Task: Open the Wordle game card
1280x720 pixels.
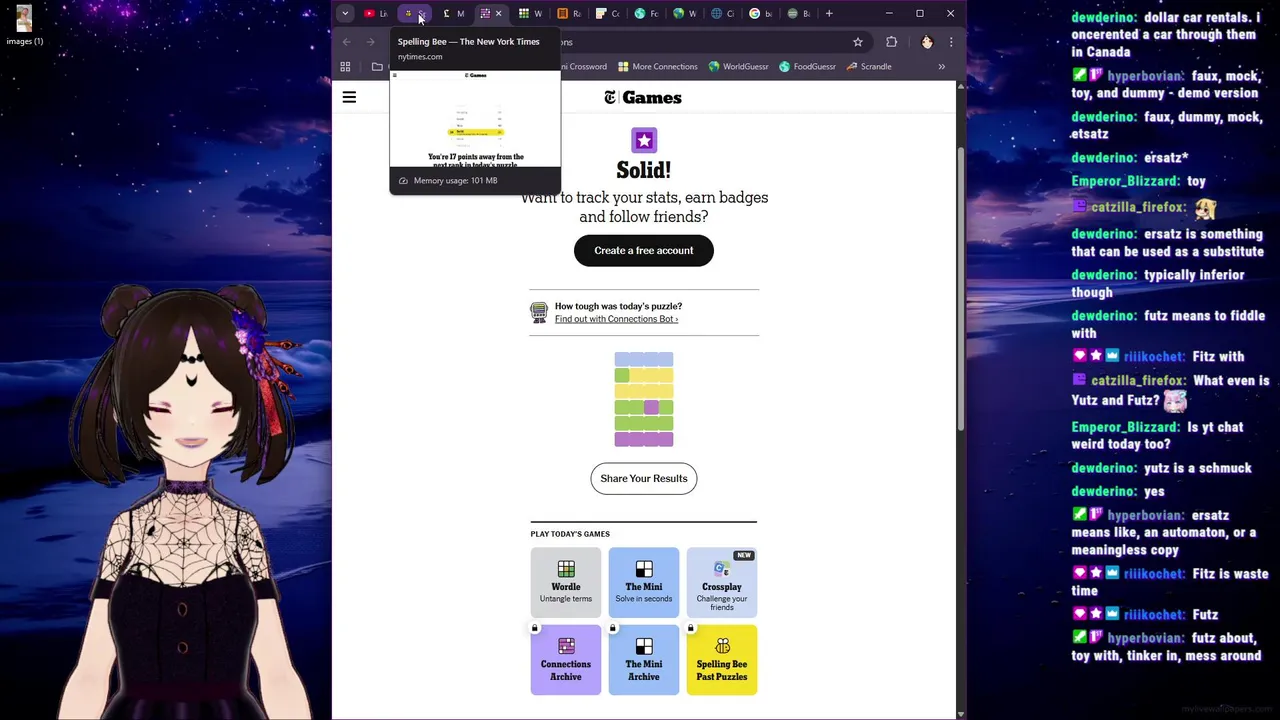Action: click(566, 583)
